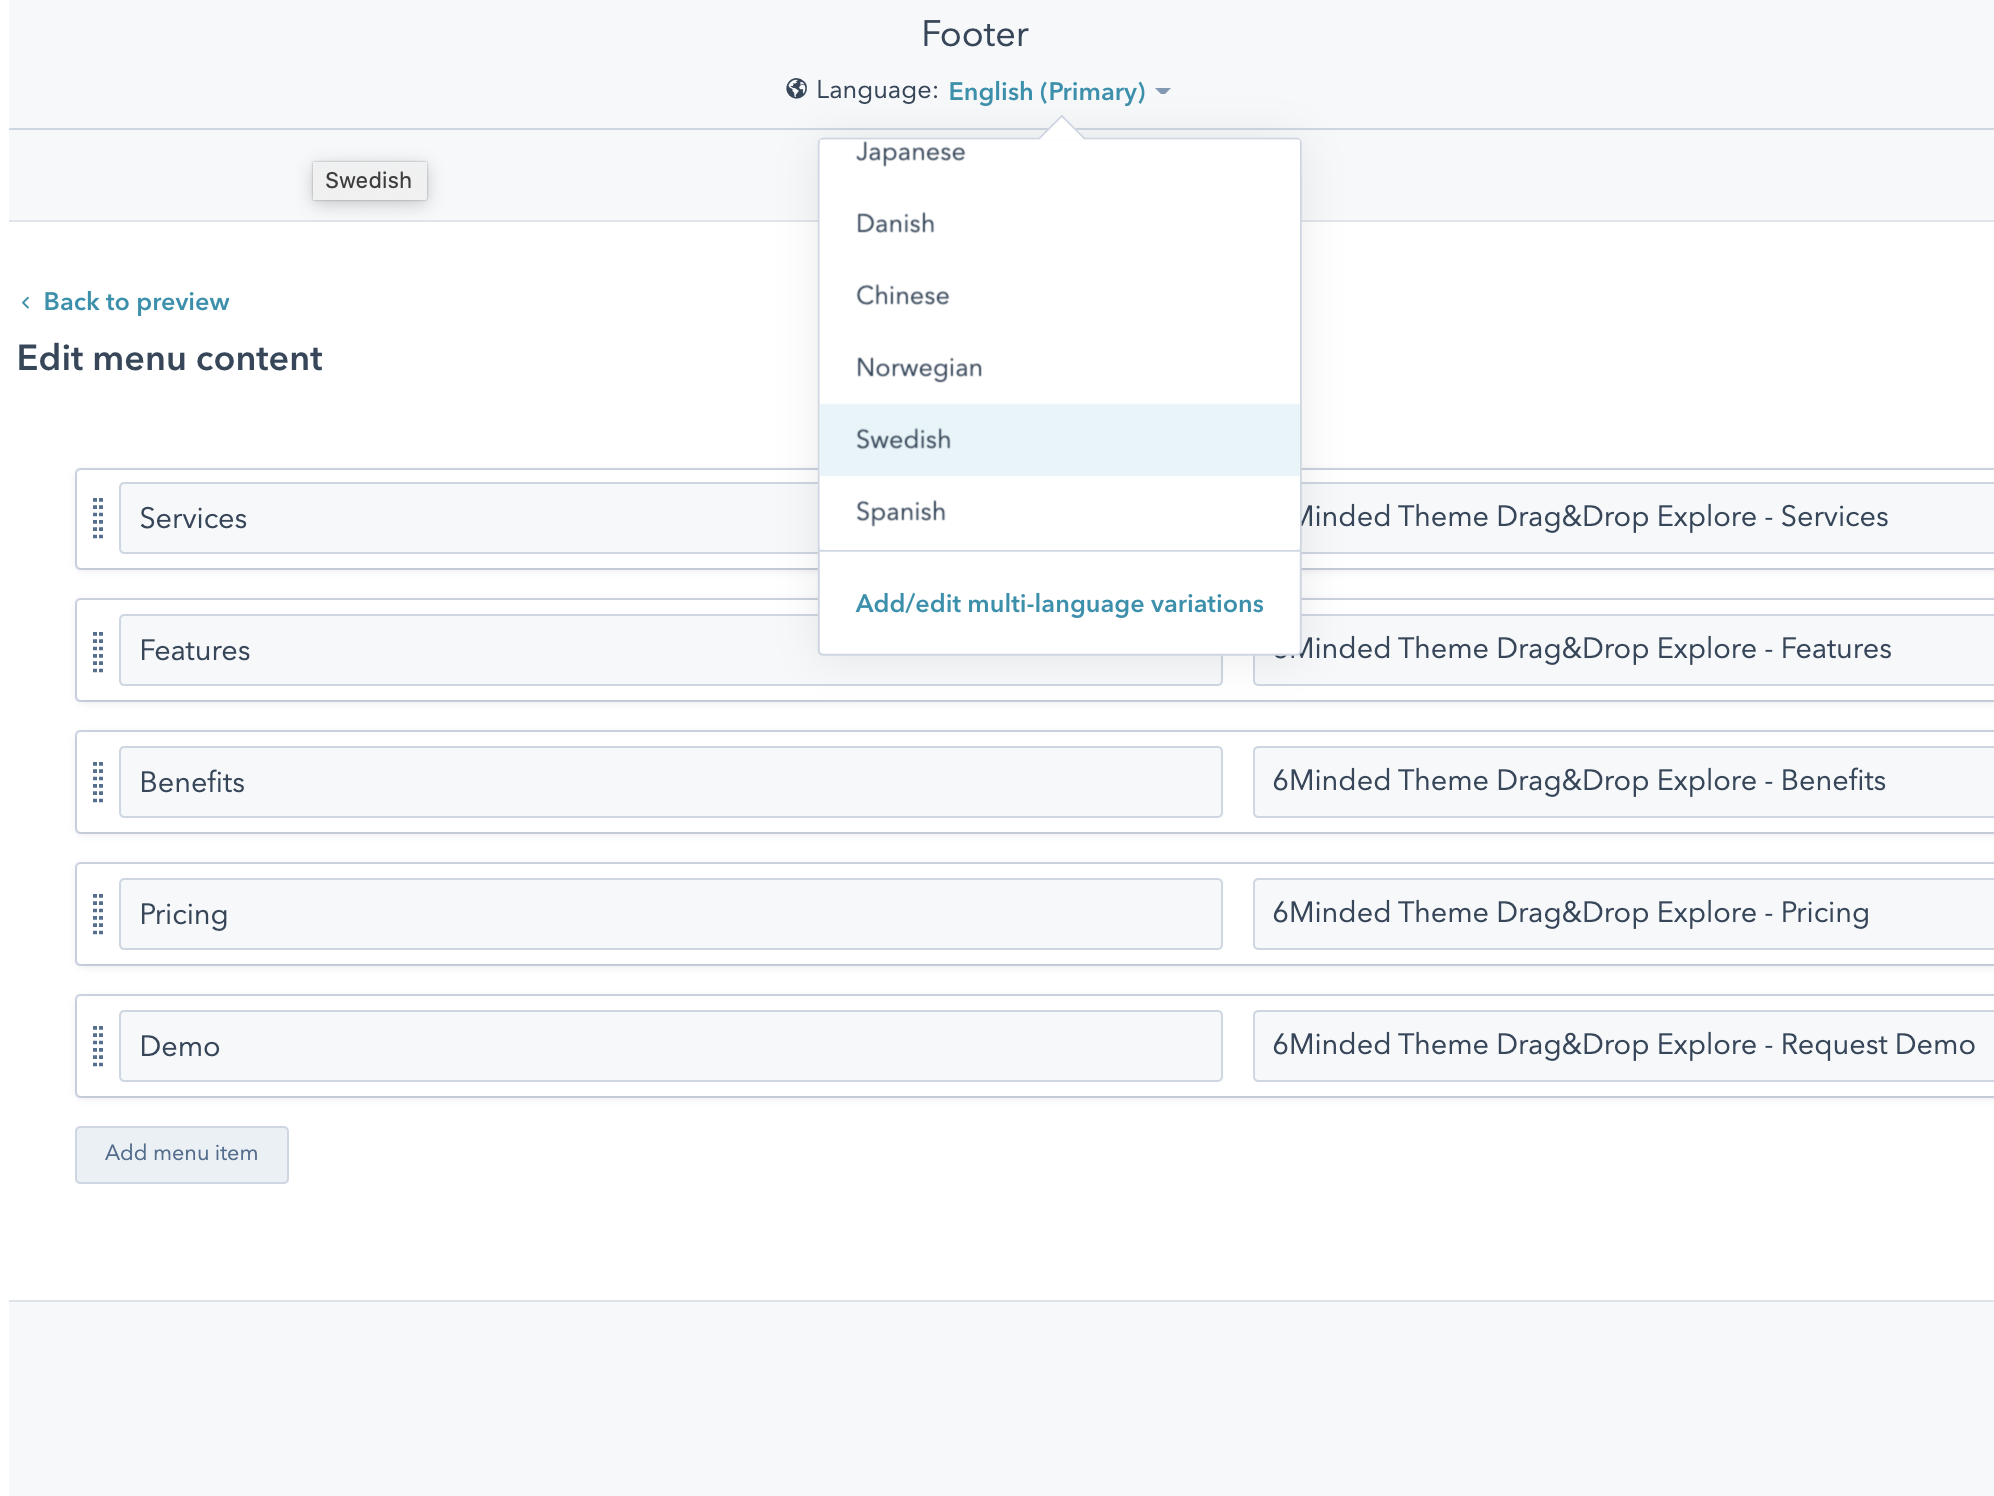
Task: Open the Language dropdown caret
Action: click(1162, 93)
